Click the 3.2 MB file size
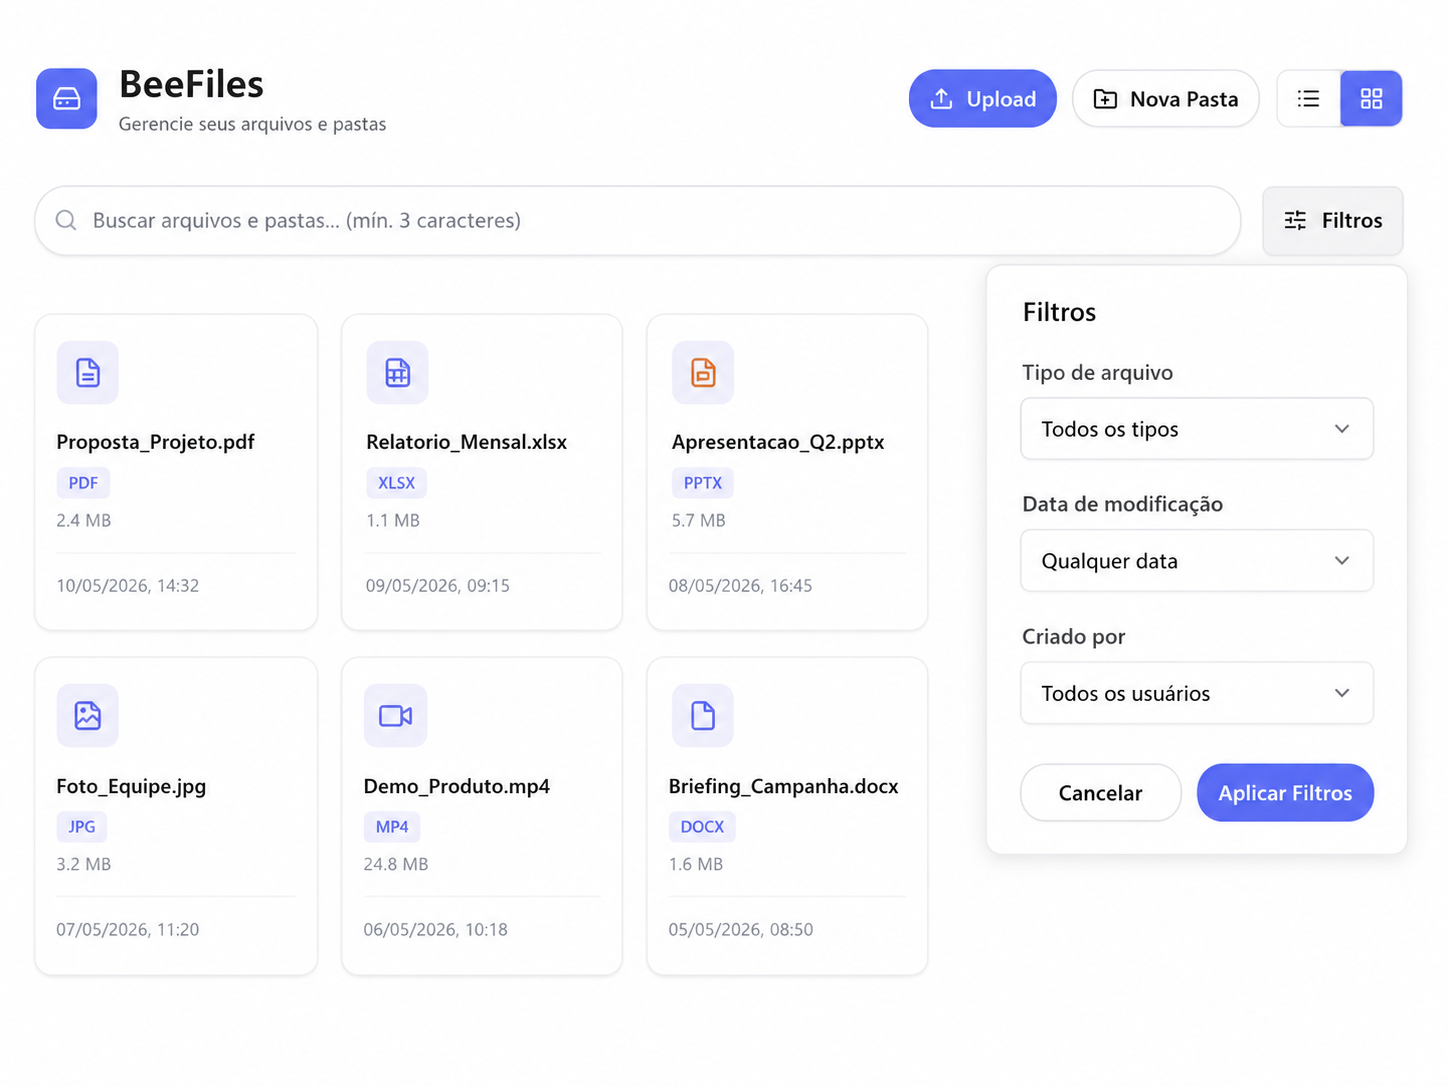This screenshot has width=1448, height=1086. point(84,864)
